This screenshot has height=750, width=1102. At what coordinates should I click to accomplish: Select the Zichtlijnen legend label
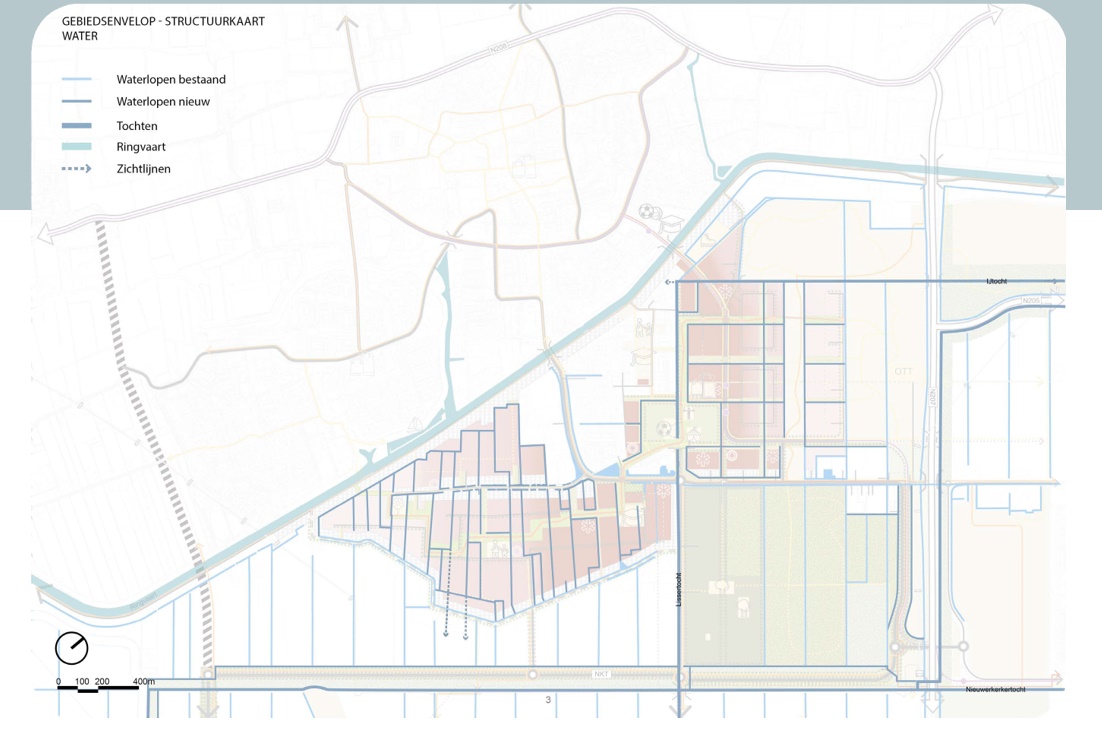[x=143, y=169]
